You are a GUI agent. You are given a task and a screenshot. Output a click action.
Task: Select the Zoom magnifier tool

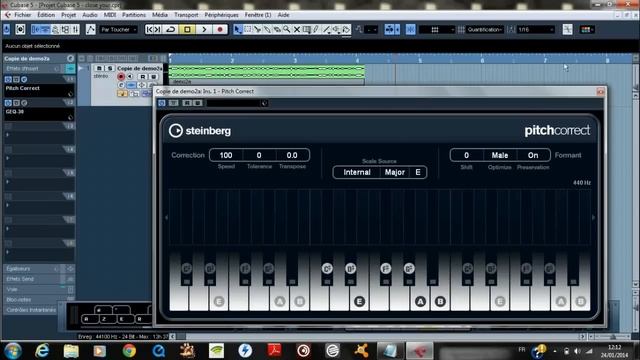[x=287, y=29]
